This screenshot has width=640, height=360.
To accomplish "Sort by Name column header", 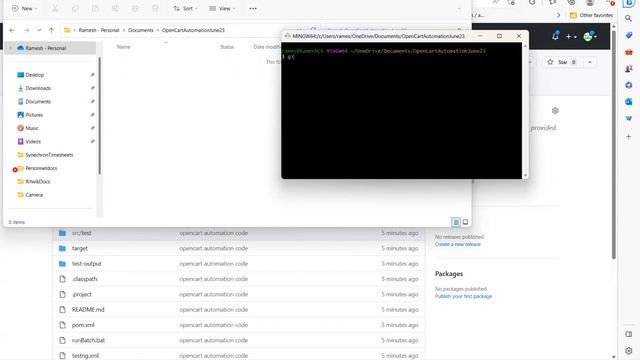I will (x=123, y=47).
